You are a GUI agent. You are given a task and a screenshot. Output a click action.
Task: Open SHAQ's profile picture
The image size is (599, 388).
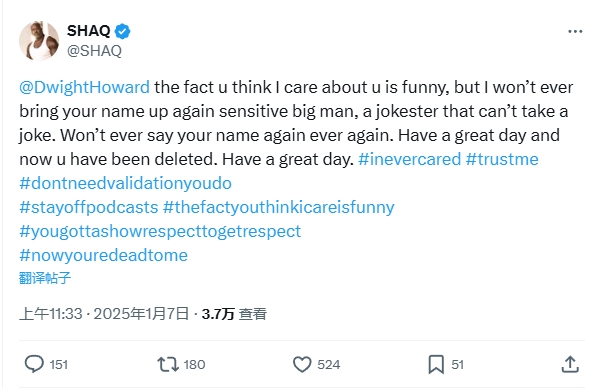tap(39, 40)
